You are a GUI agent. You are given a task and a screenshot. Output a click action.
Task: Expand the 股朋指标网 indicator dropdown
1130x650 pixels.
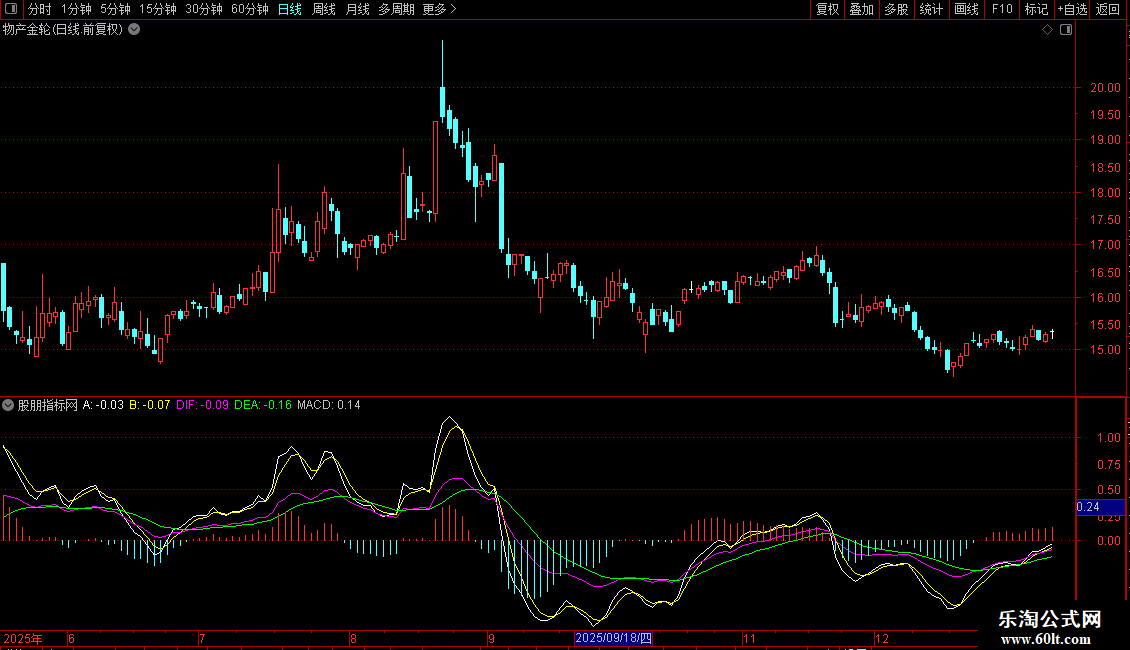tap(9, 405)
